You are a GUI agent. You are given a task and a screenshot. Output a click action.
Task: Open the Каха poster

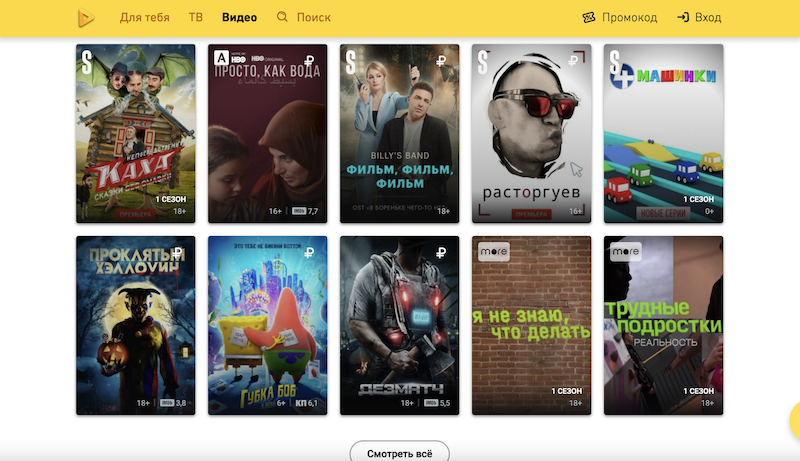136,134
